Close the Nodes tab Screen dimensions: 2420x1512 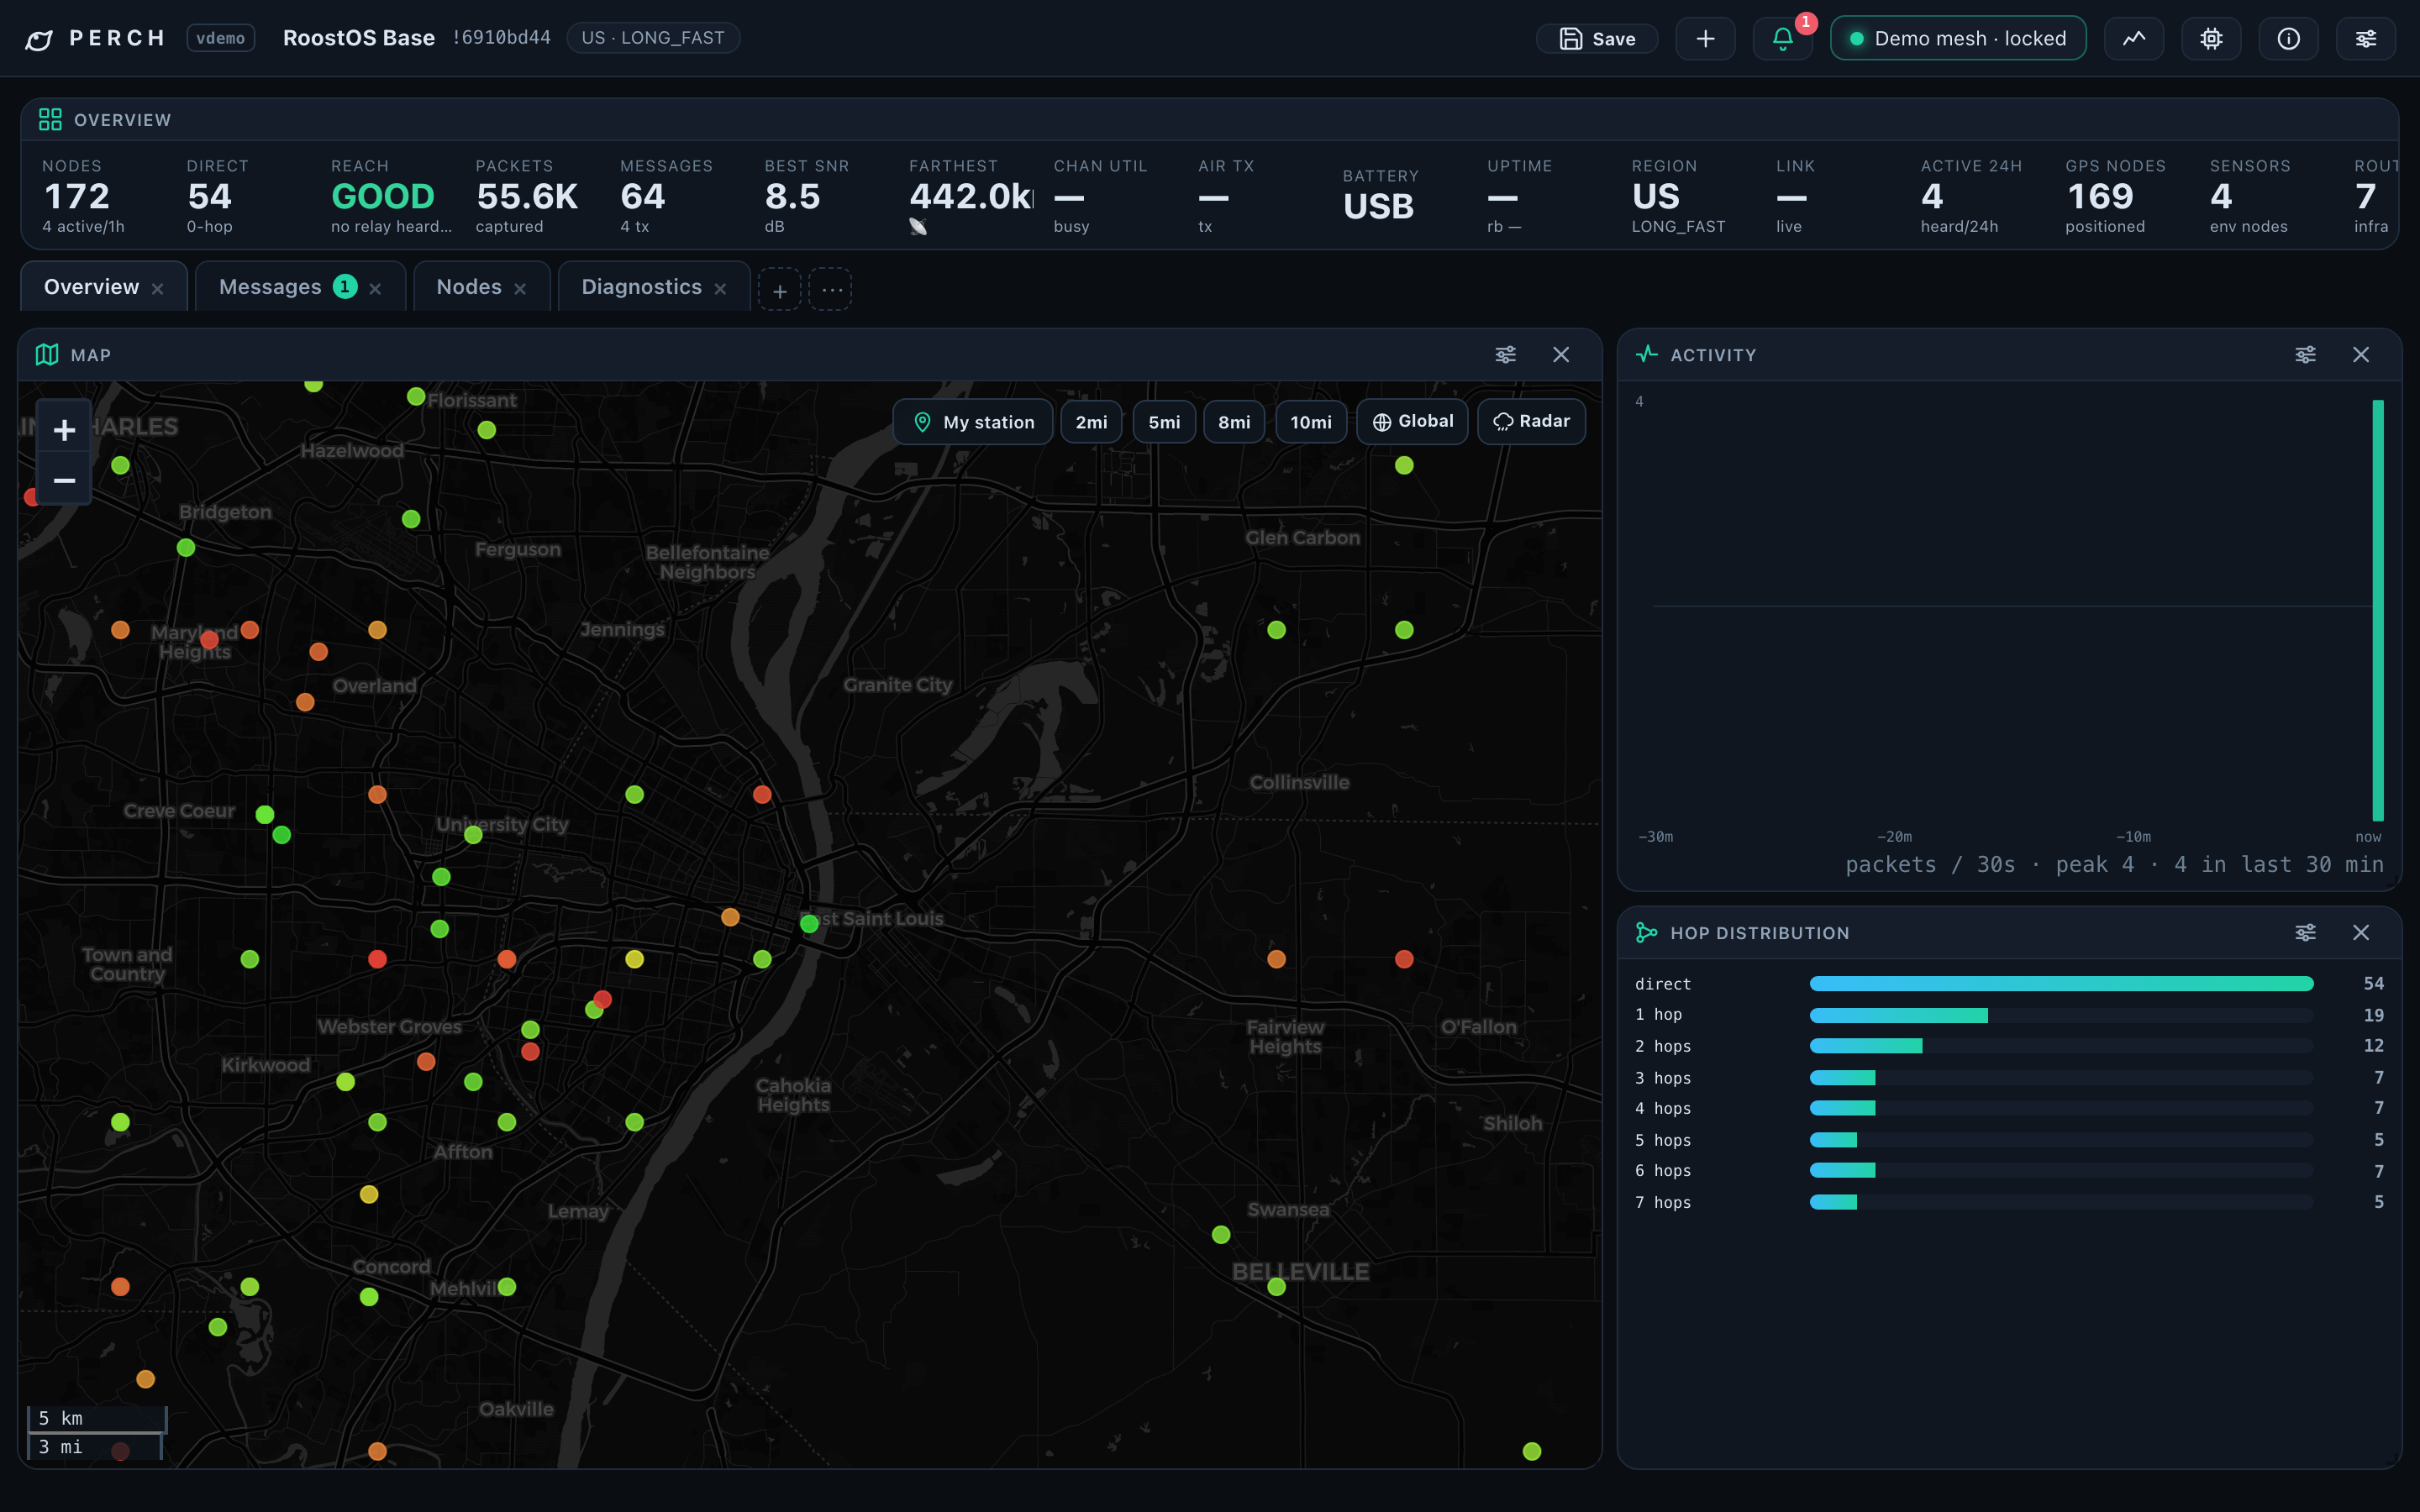520,289
